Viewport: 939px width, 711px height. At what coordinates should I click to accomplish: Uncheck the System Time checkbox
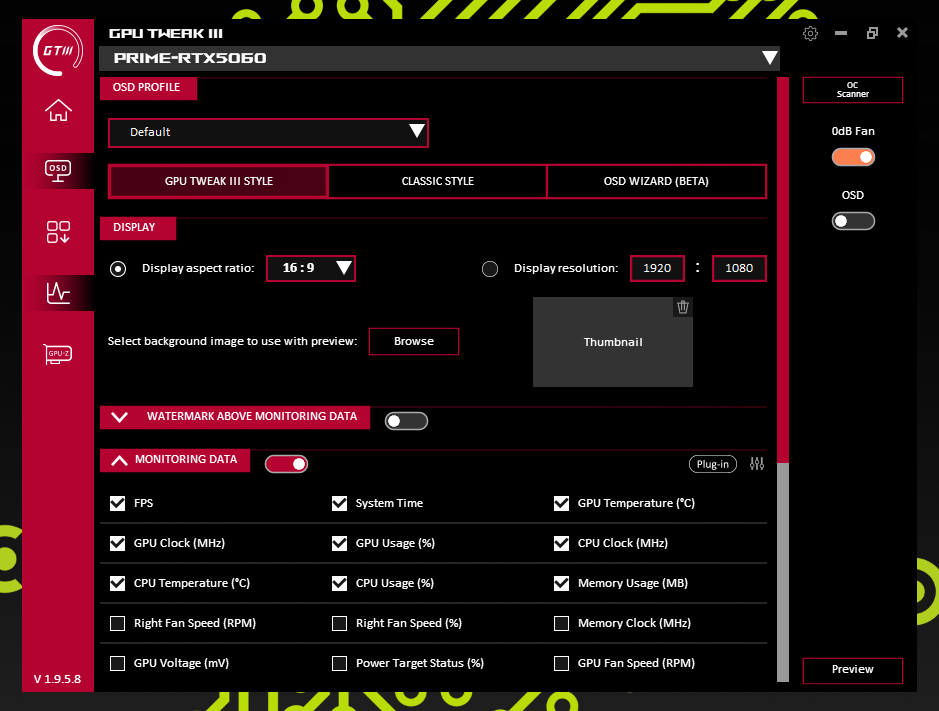(340, 503)
